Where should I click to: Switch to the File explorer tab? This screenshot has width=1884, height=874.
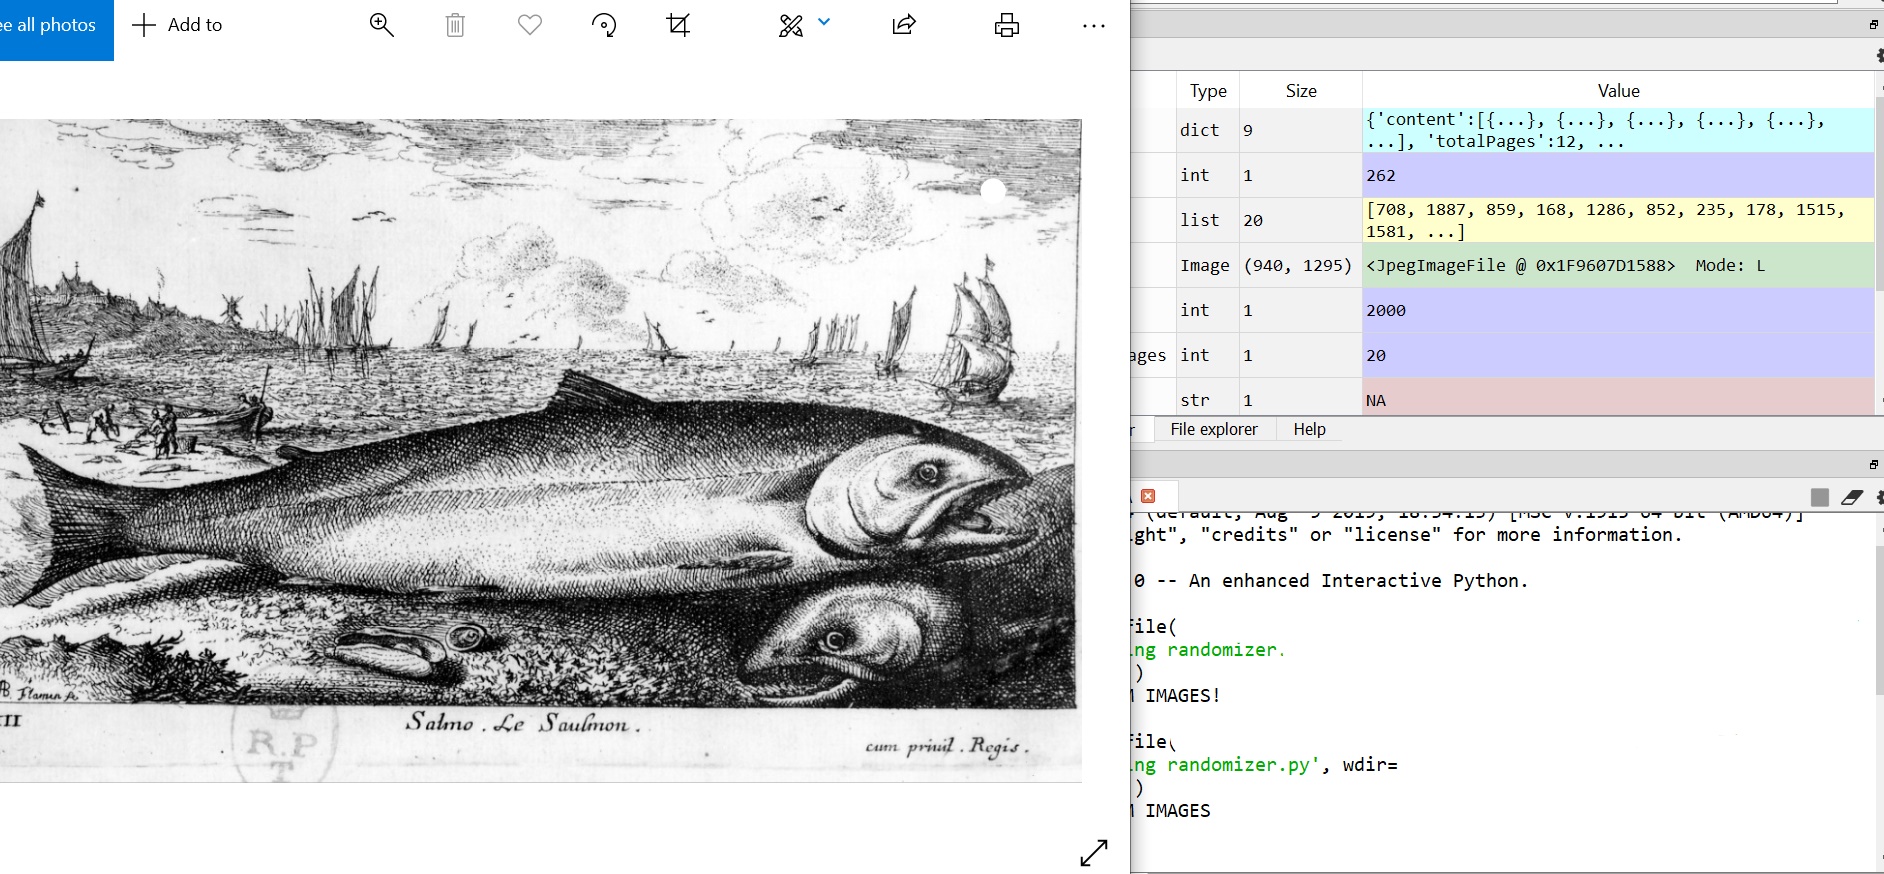point(1214,429)
